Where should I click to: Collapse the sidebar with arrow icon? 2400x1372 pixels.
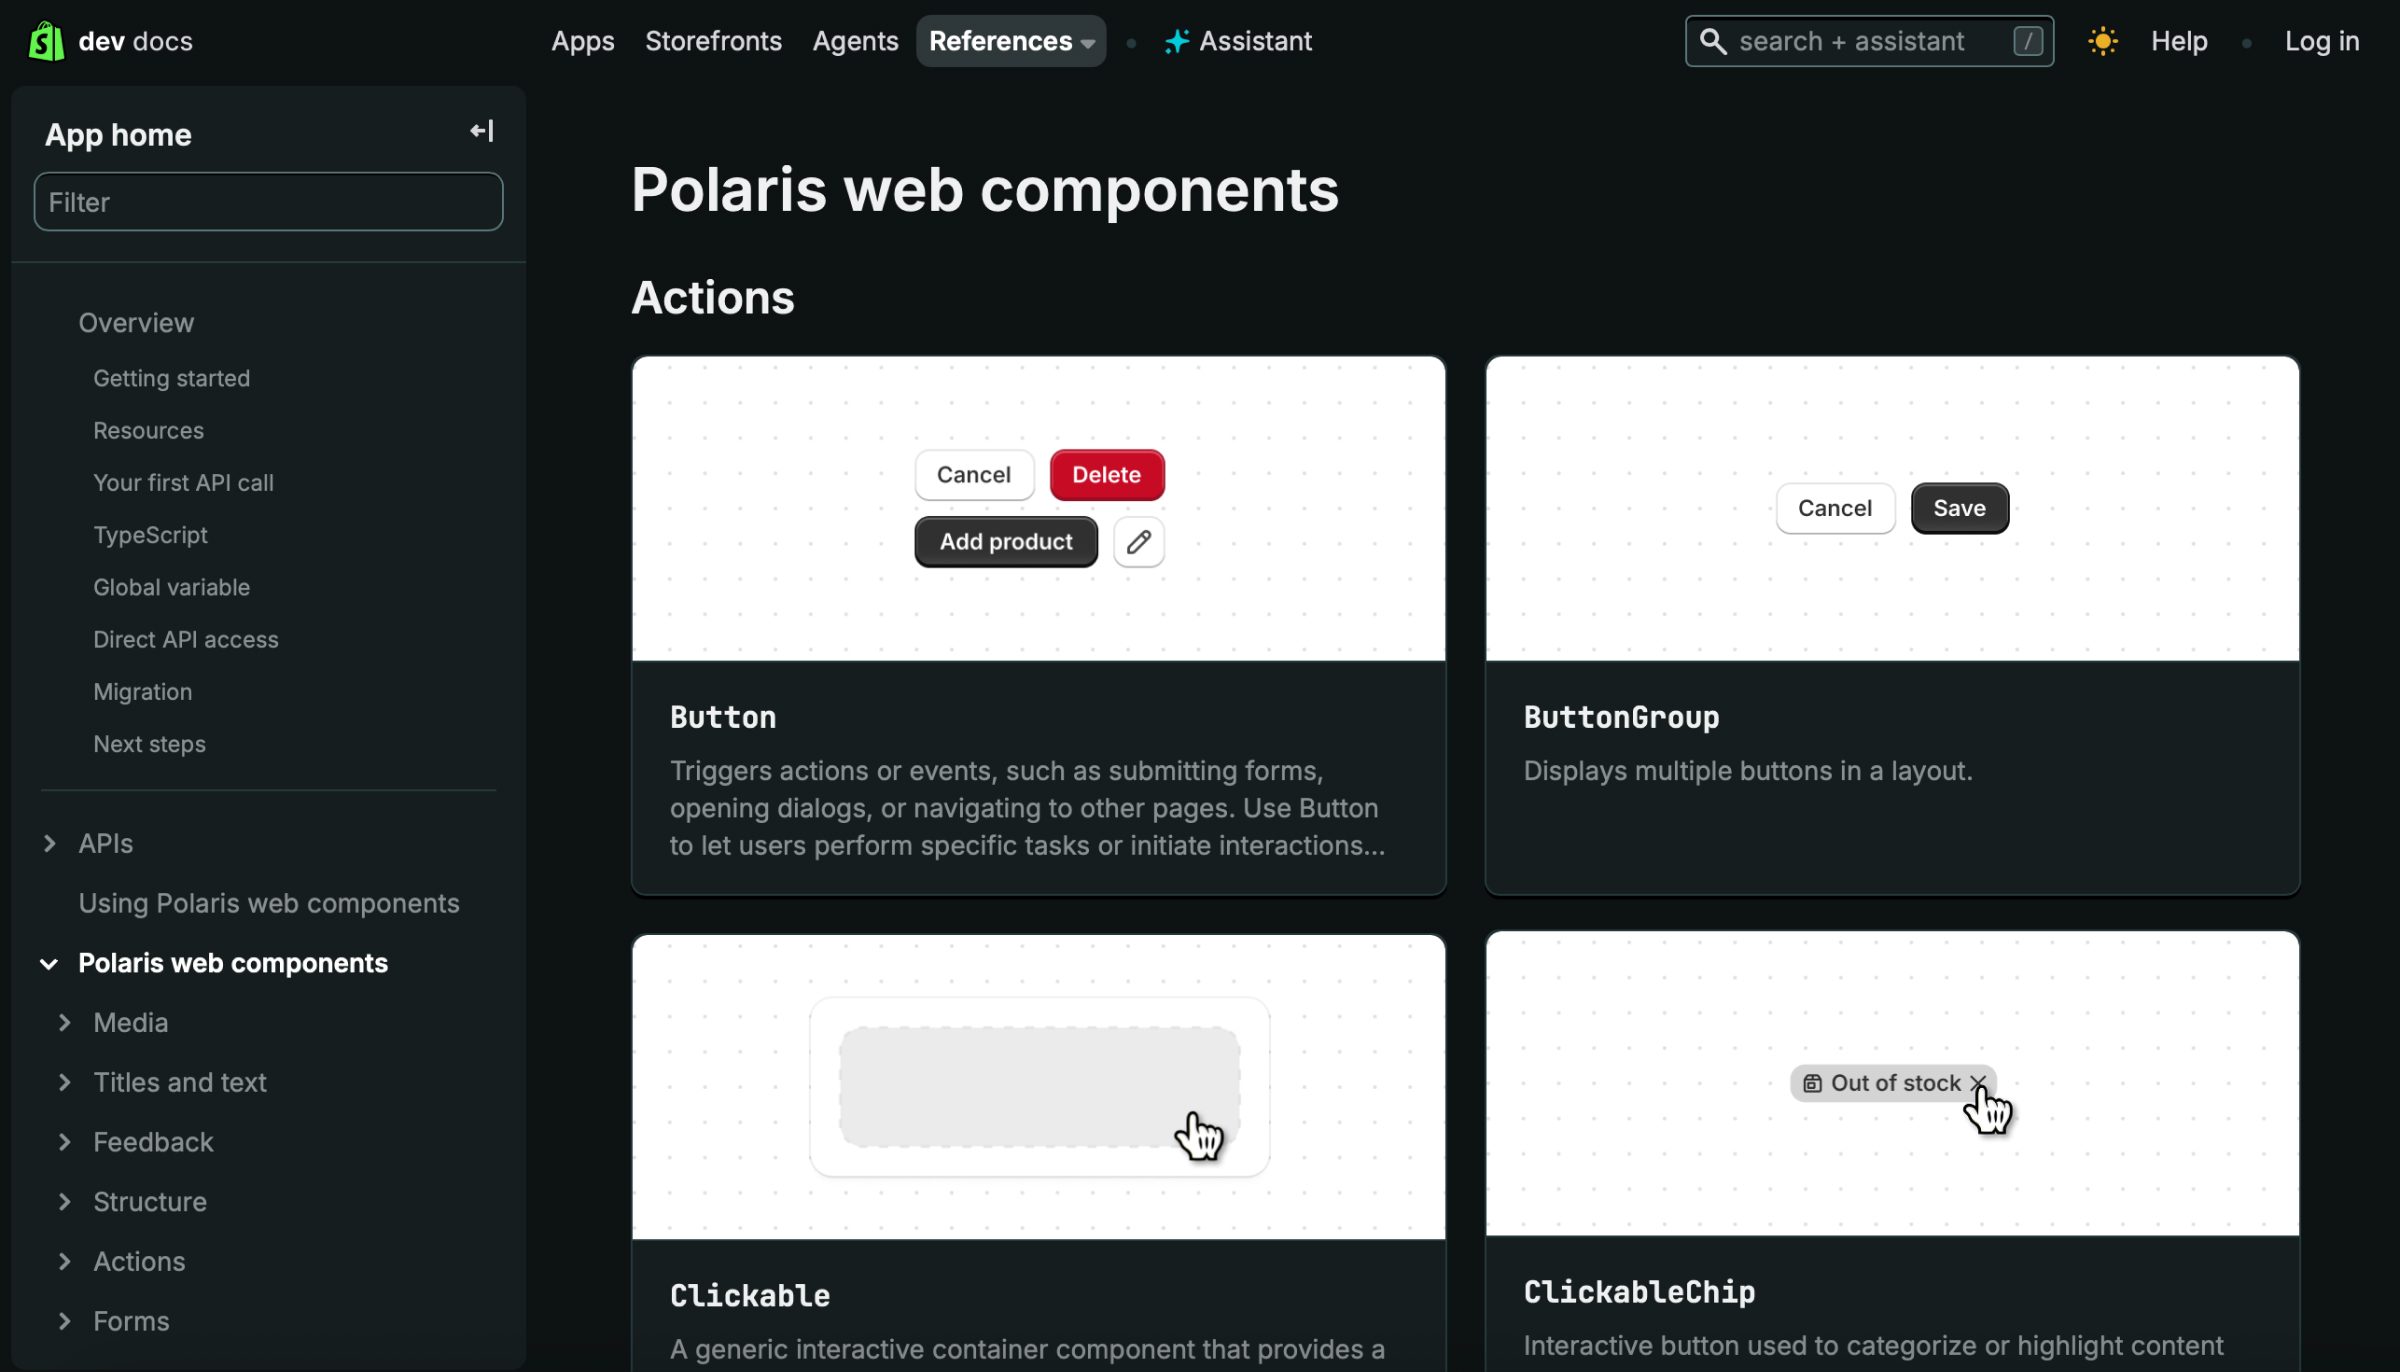coord(482,131)
